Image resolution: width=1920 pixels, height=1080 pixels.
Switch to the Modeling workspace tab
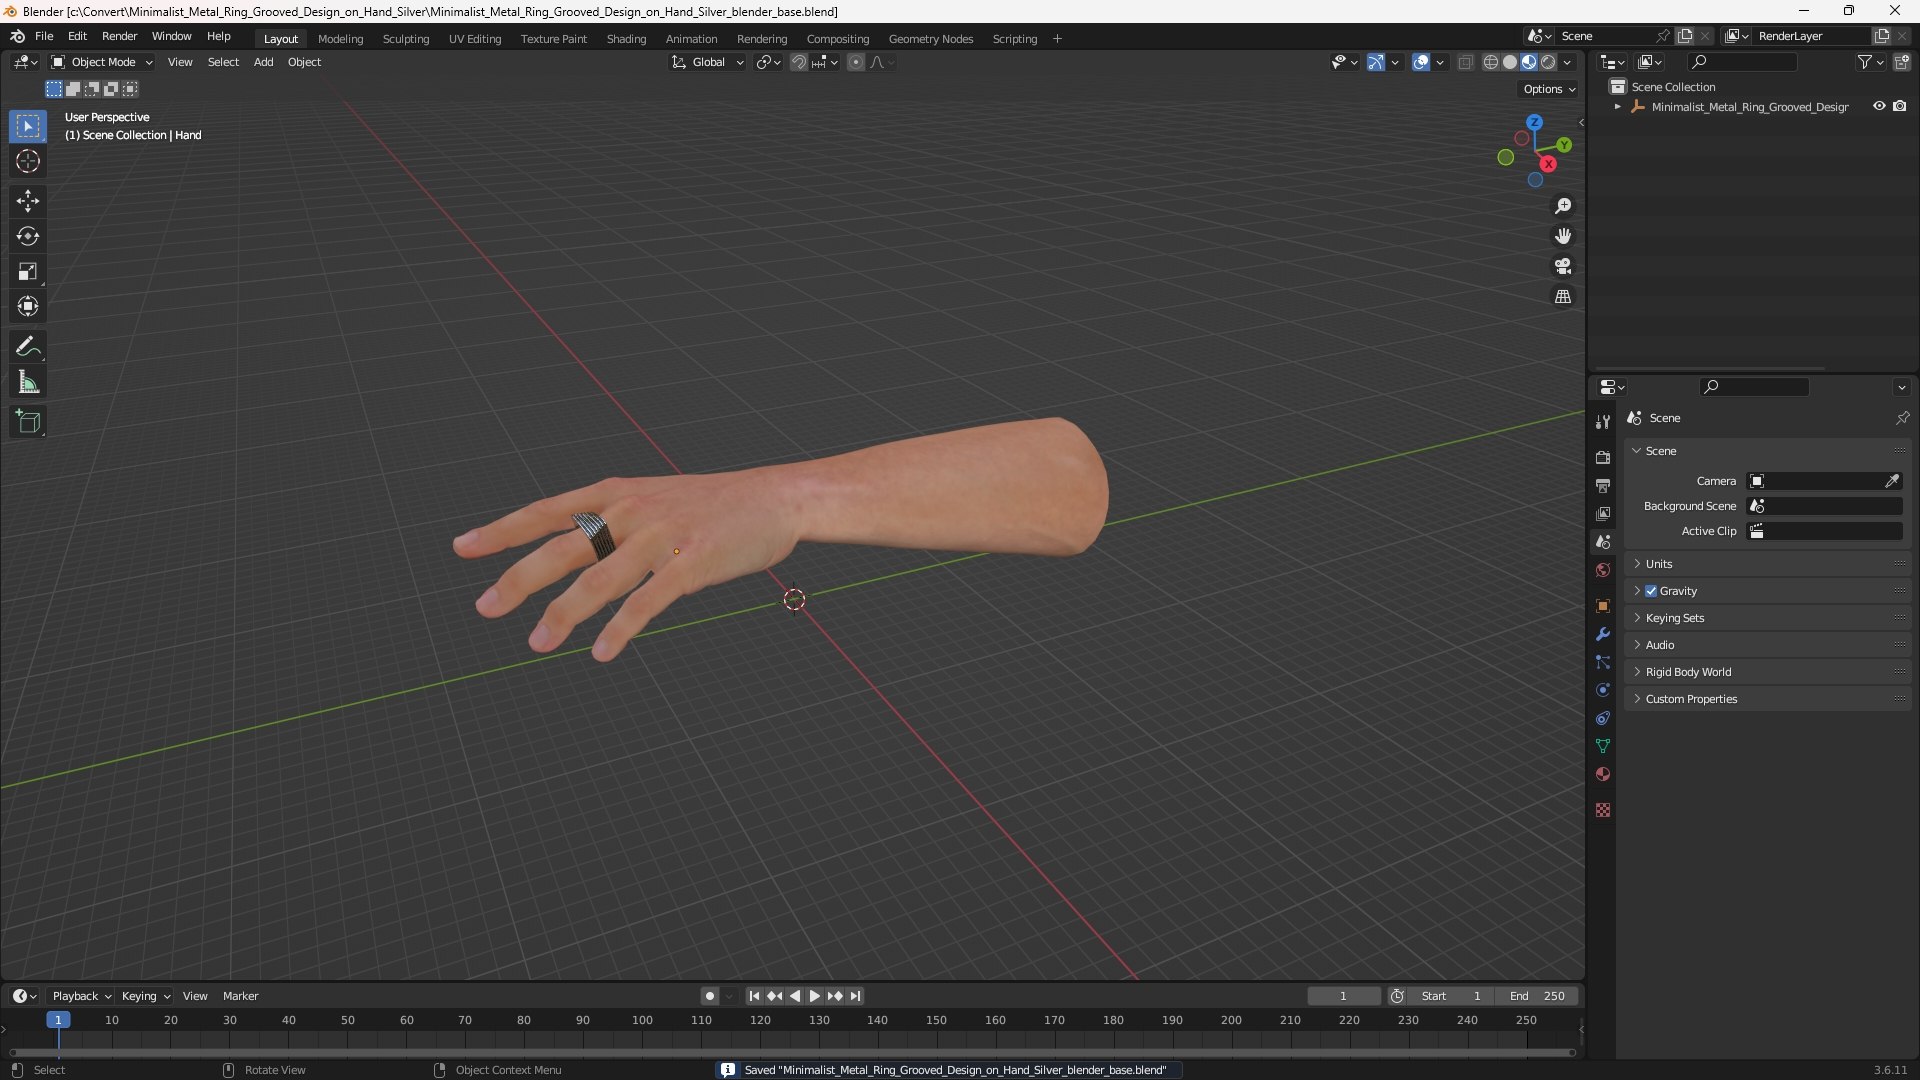340,39
